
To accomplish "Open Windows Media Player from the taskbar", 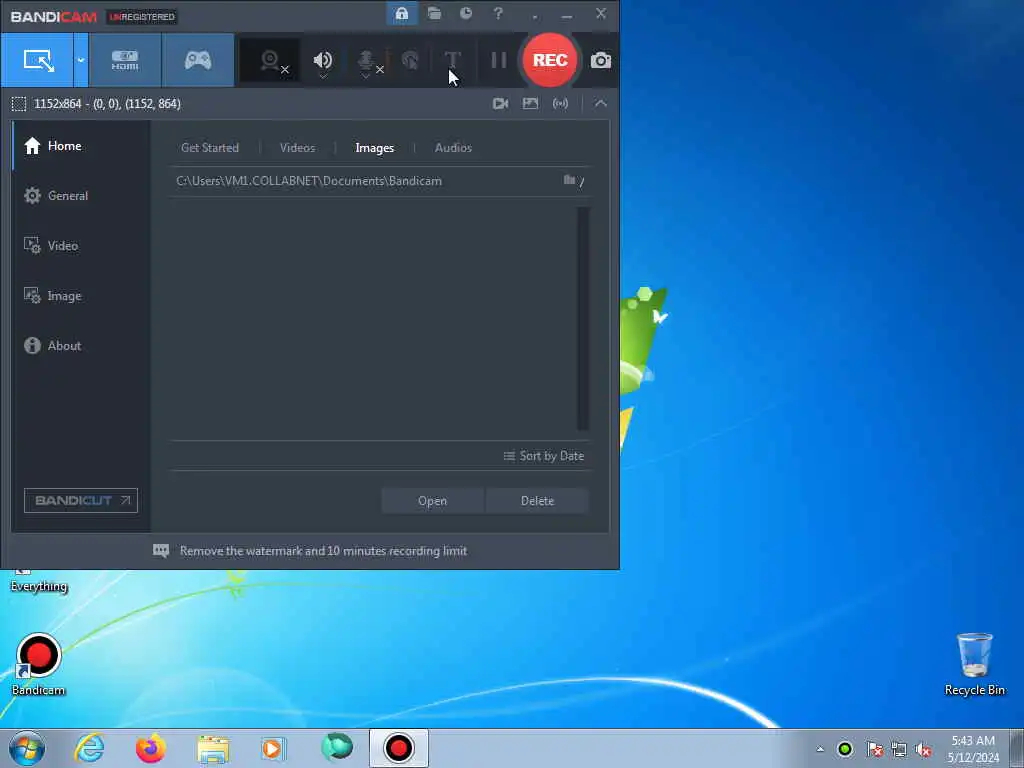I will pyautogui.click(x=273, y=748).
